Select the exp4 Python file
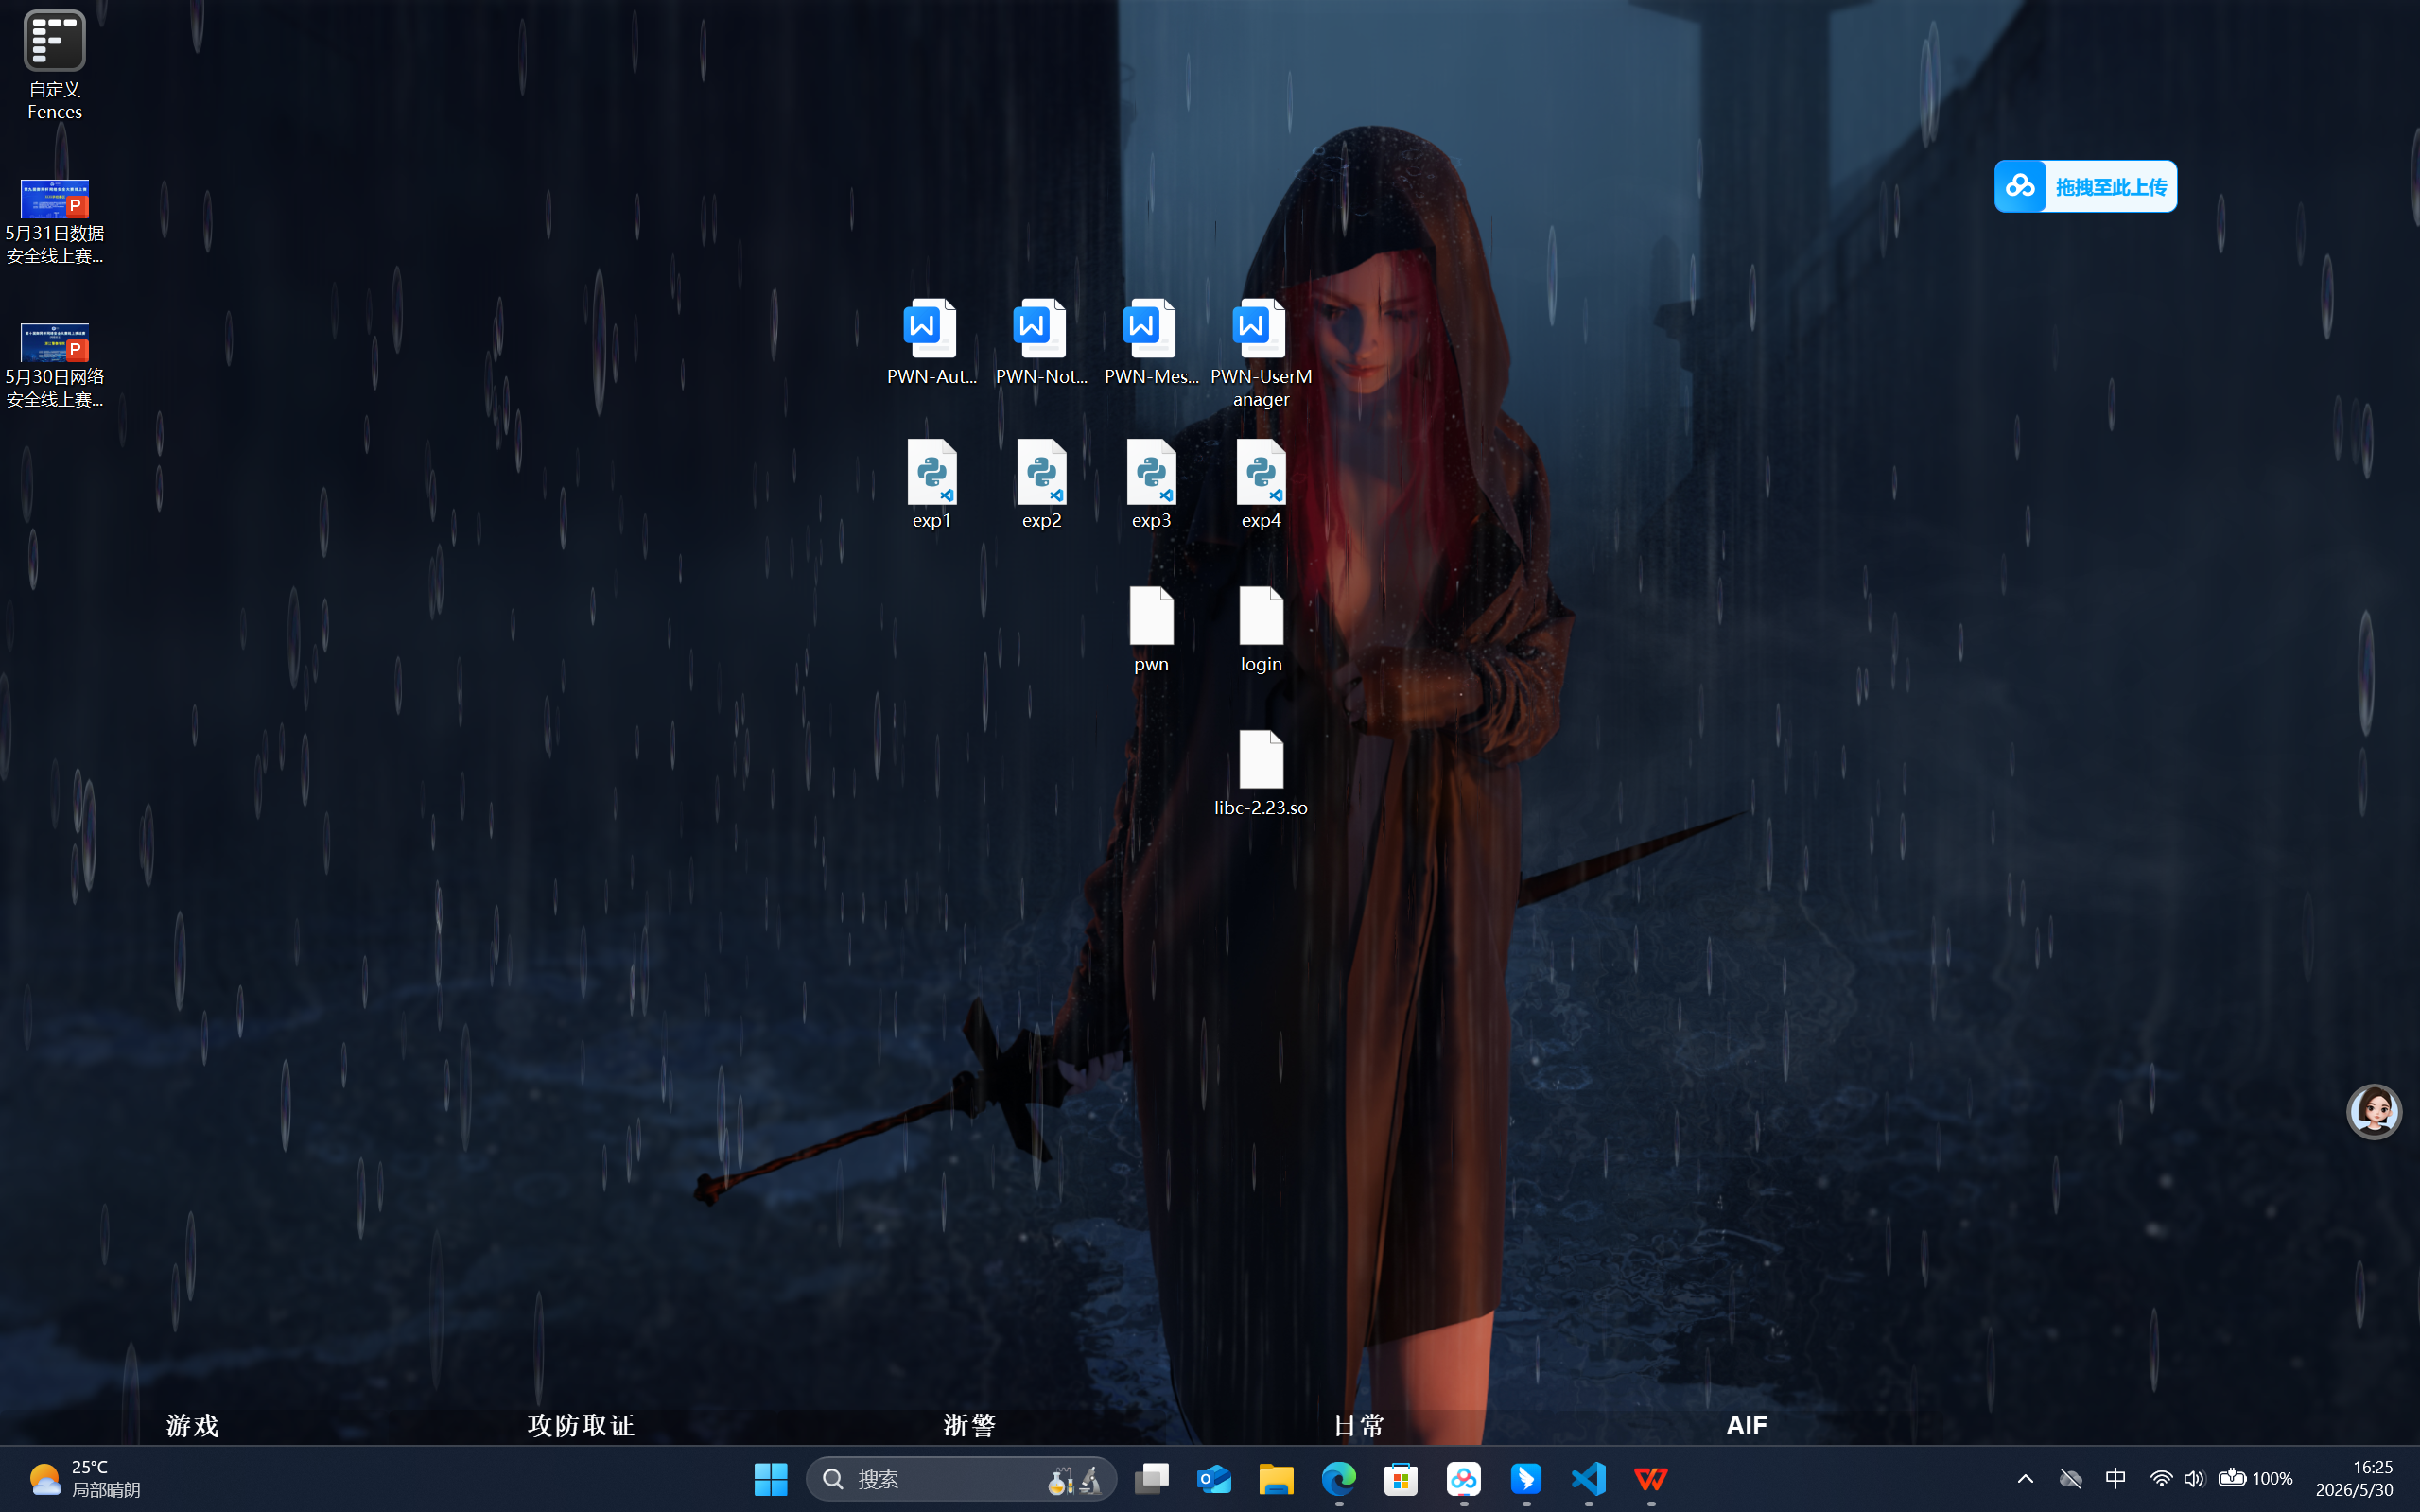Viewport: 2420px width, 1512px height. 1261,485
